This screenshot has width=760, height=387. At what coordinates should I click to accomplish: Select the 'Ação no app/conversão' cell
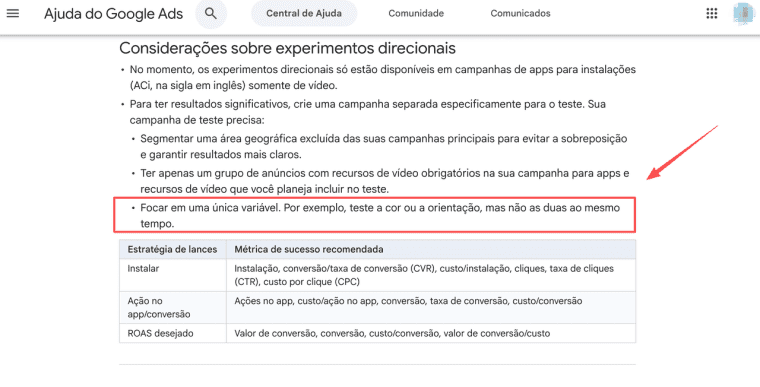point(173,307)
